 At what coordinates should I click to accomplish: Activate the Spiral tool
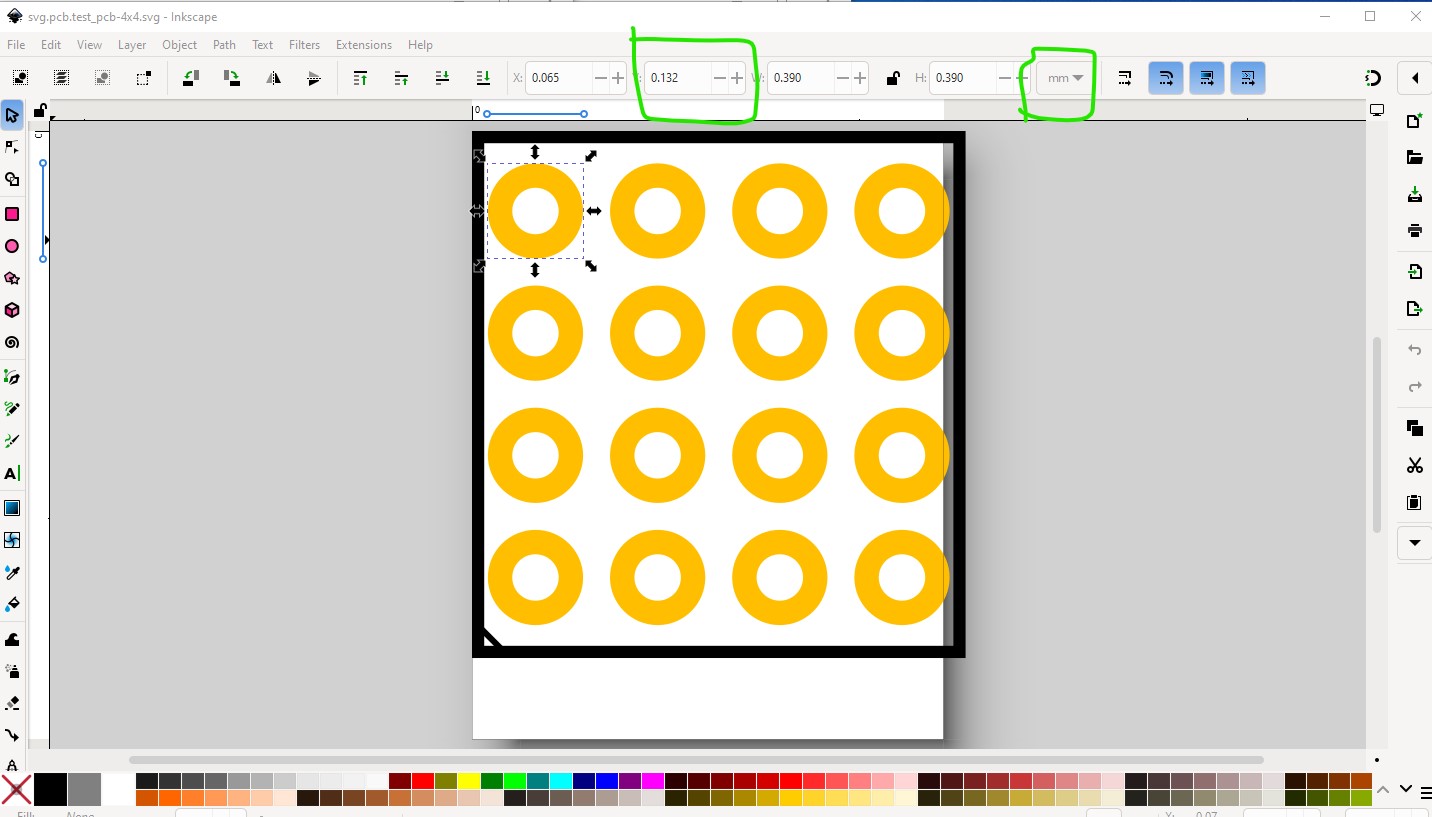pos(12,342)
